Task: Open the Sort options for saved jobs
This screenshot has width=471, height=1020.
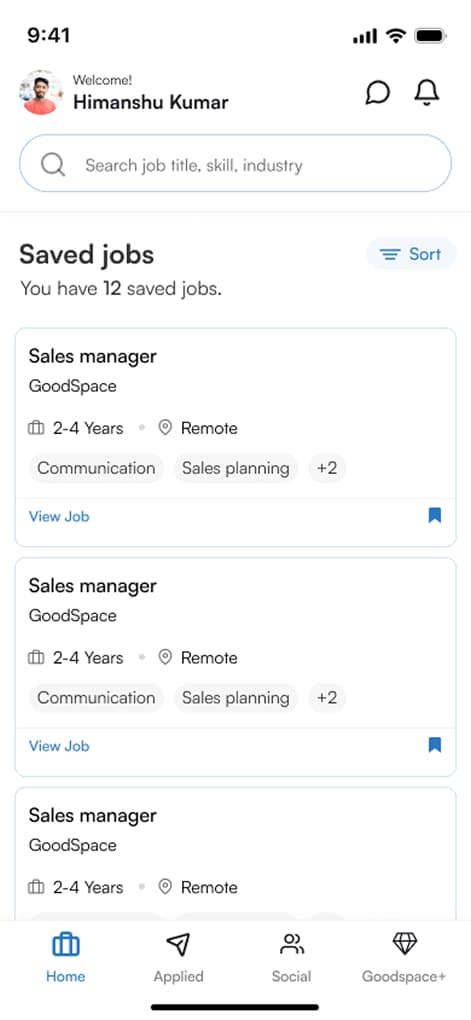Action: [411, 254]
